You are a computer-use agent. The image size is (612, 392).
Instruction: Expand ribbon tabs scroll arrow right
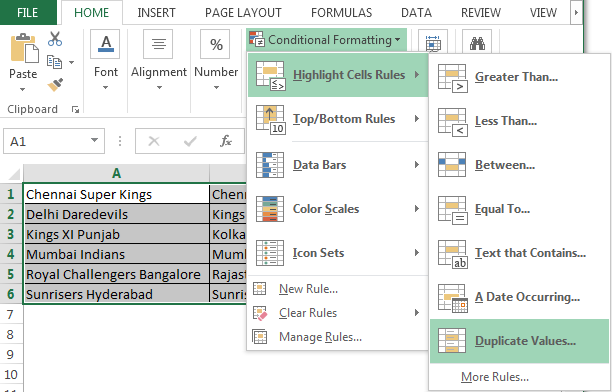(x=576, y=12)
